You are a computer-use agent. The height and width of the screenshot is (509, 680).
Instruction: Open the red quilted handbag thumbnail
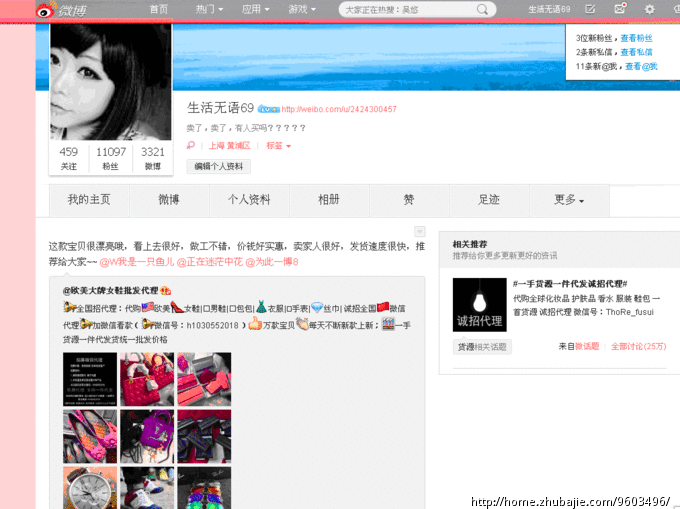pyautogui.click(x=147, y=379)
